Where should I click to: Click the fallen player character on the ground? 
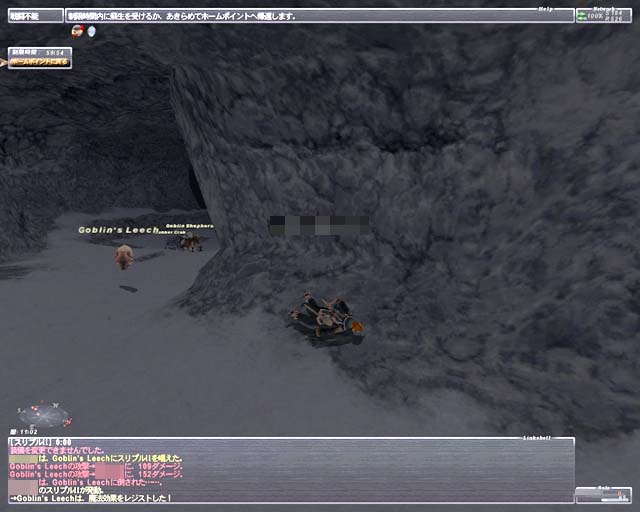pos(327,320)
